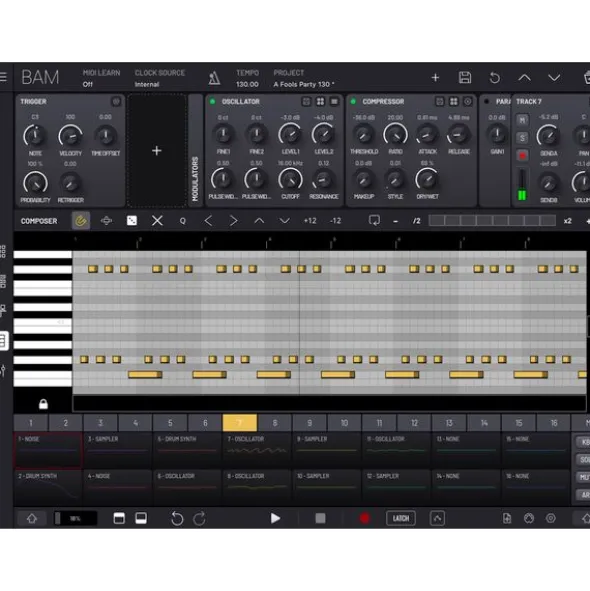Image resolution: width=590 pixels, height=591 pixels.
Task: Quantize notes with the Q button
Action: [183, 221]
